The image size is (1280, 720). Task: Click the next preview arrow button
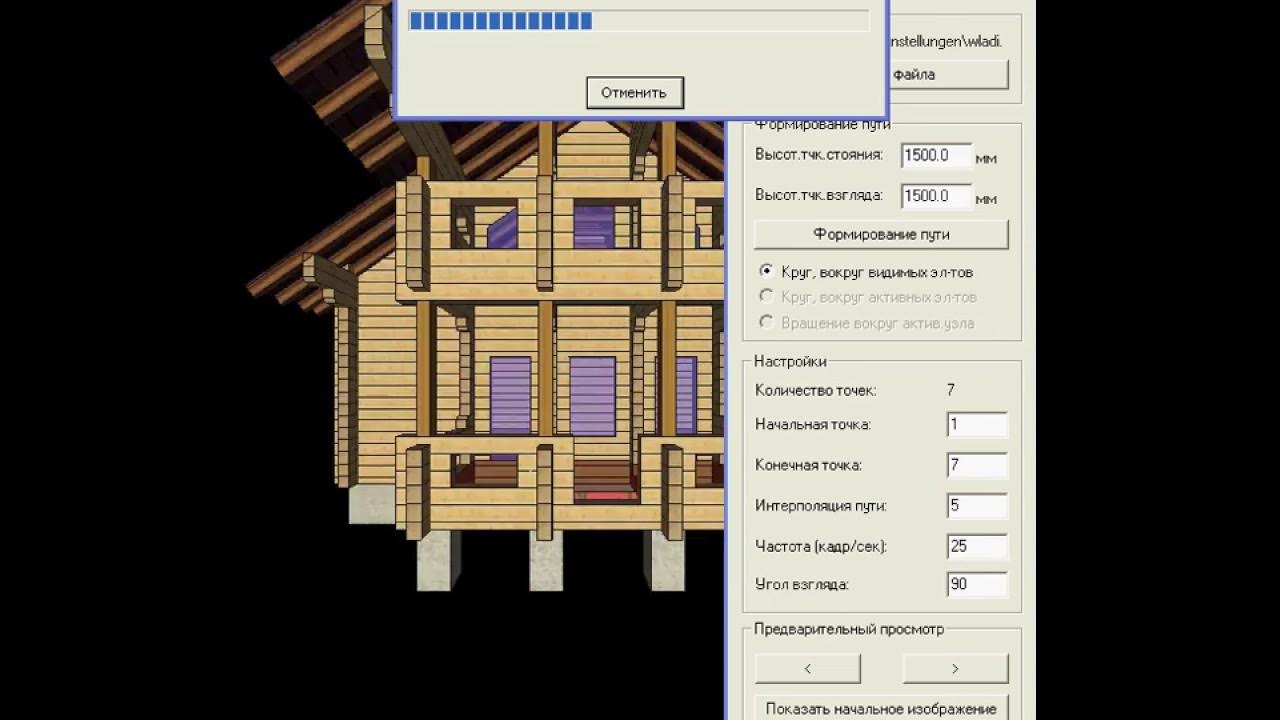955,668
